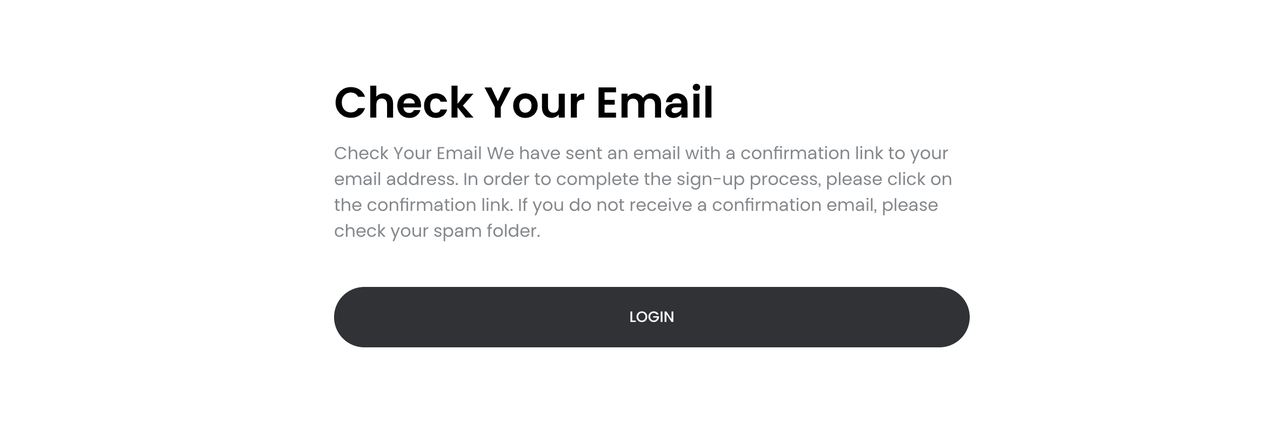This screenshot has height=425, width=1280.
Task: Click the last line "check your spam folder."
Action: tap(437, 232)
